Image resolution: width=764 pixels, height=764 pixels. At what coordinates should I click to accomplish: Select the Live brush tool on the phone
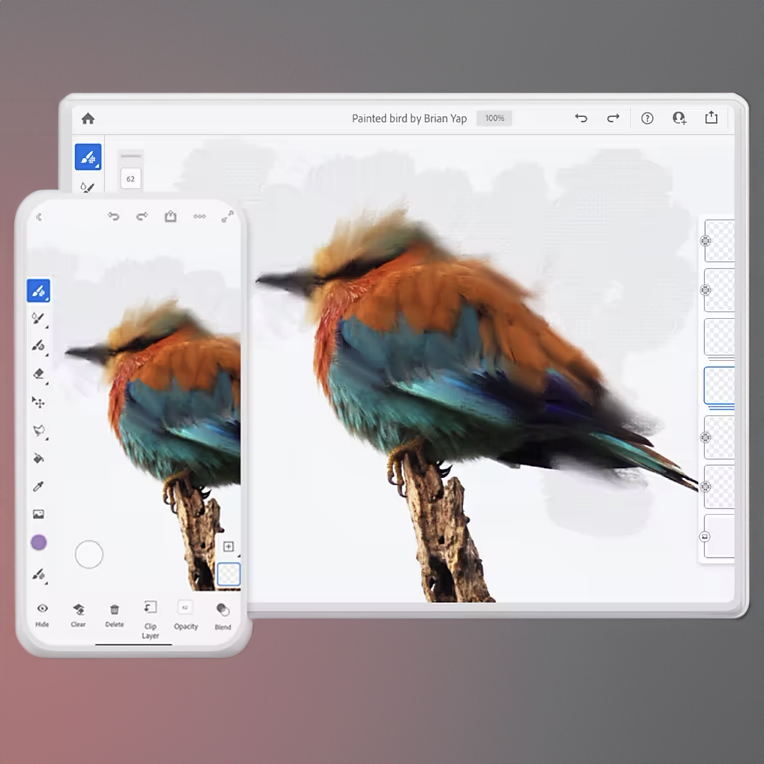point(38,318)
